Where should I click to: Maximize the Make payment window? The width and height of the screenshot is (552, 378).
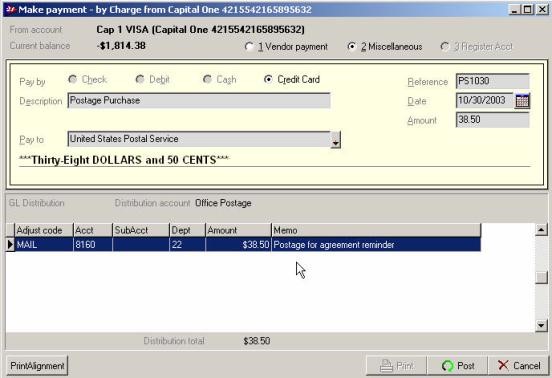tap(528, 10)
